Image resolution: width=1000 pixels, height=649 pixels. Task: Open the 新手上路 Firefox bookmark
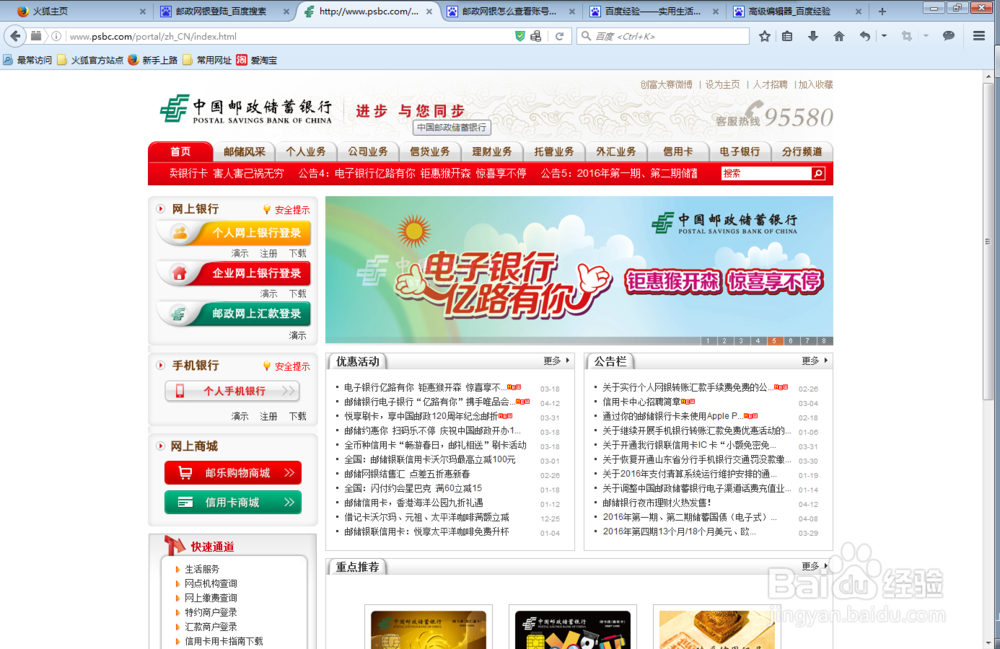click(152, 60)
